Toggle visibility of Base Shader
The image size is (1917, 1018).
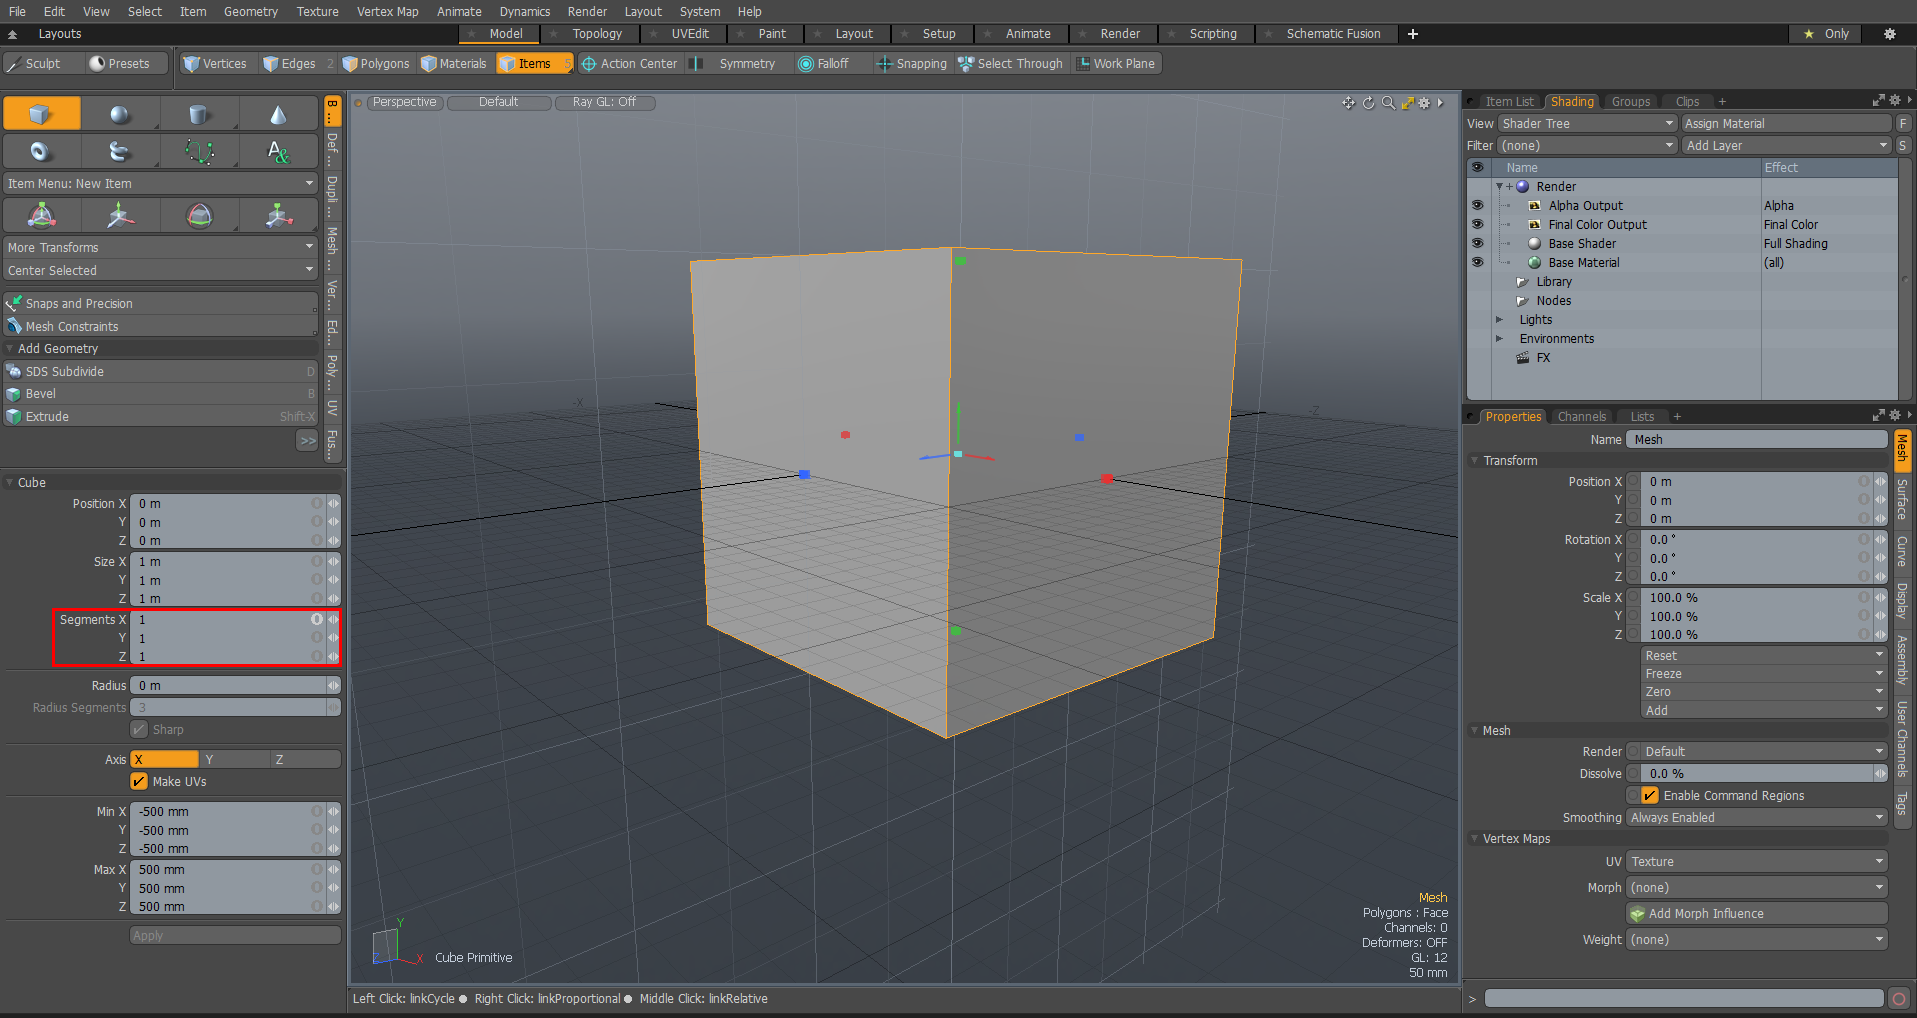click(x=1477, y=243)
